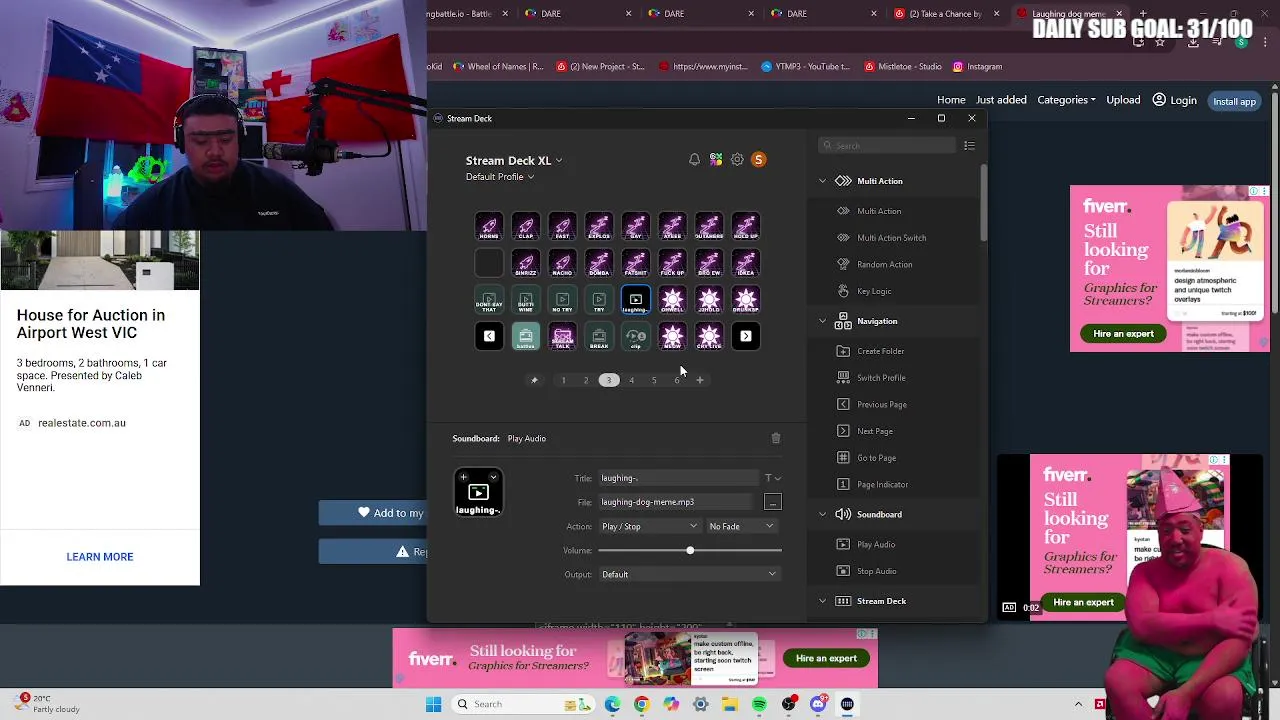Collapse the Soundboard category
This screenshot has height=720, width=1280.
pos(823,514)
